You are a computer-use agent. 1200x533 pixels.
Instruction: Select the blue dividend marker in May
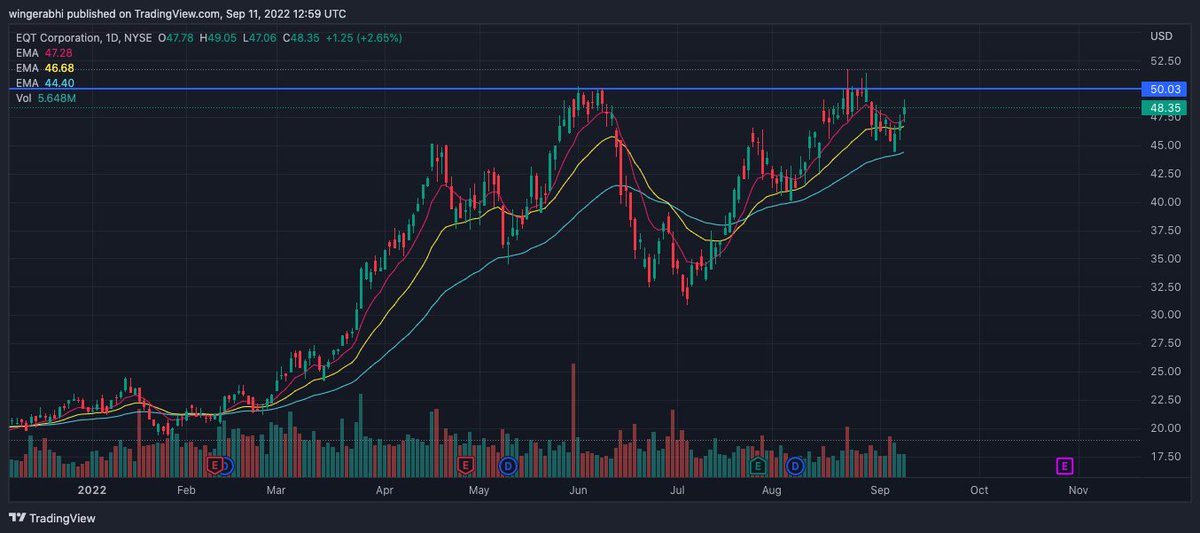[508, 465]
